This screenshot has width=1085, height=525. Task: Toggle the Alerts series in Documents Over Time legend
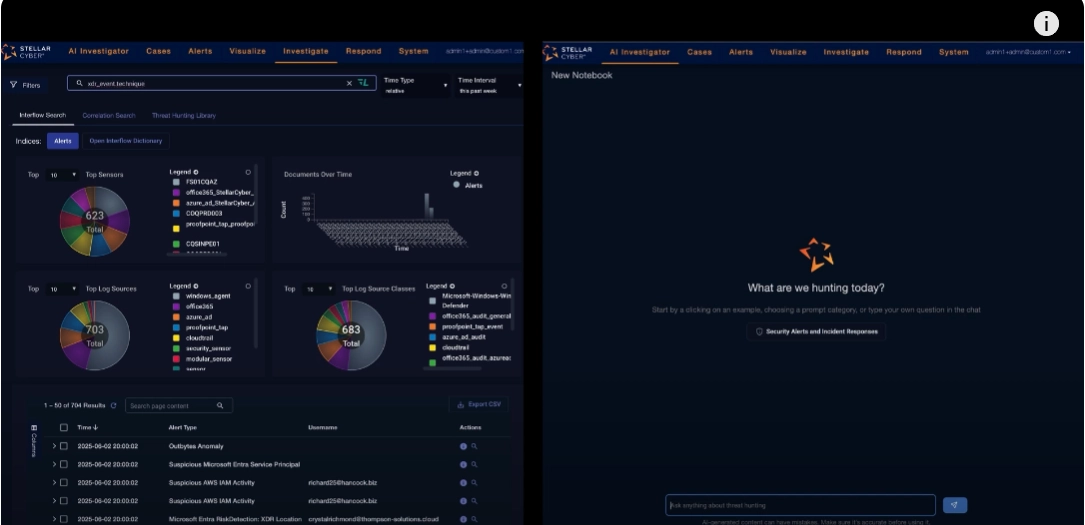pos(468,185)
